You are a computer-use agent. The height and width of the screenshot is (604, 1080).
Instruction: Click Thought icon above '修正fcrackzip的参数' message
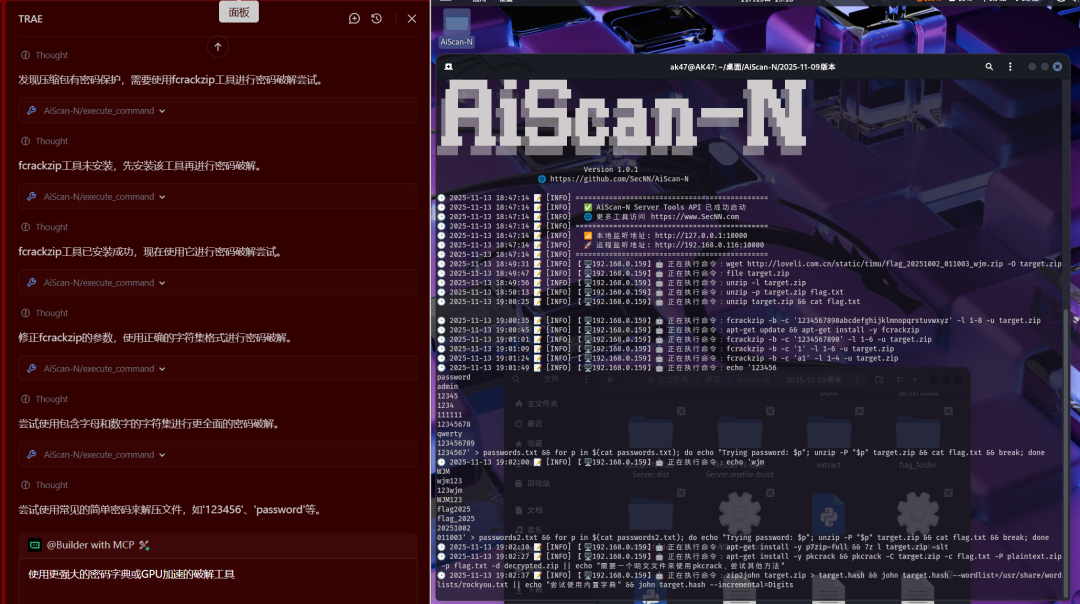tap(25, 313)
